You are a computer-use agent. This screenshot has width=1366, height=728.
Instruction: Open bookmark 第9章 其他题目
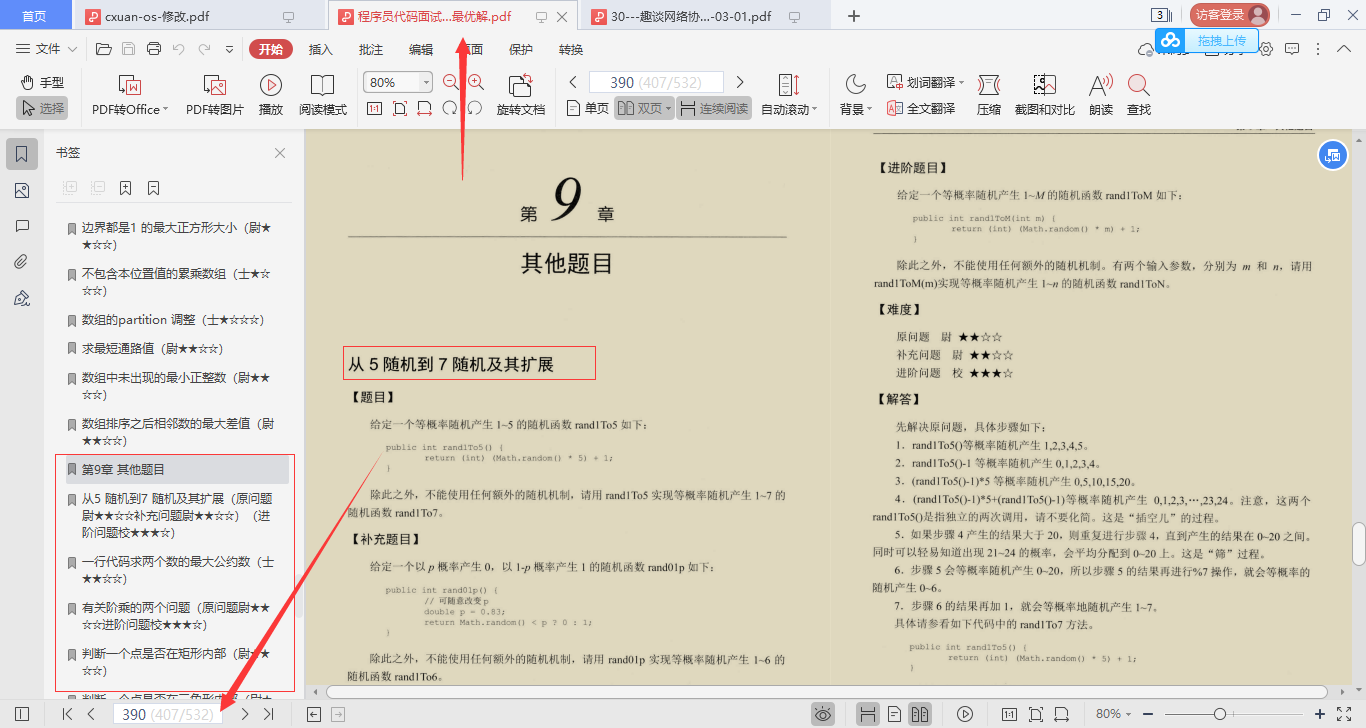coord(178,469)
